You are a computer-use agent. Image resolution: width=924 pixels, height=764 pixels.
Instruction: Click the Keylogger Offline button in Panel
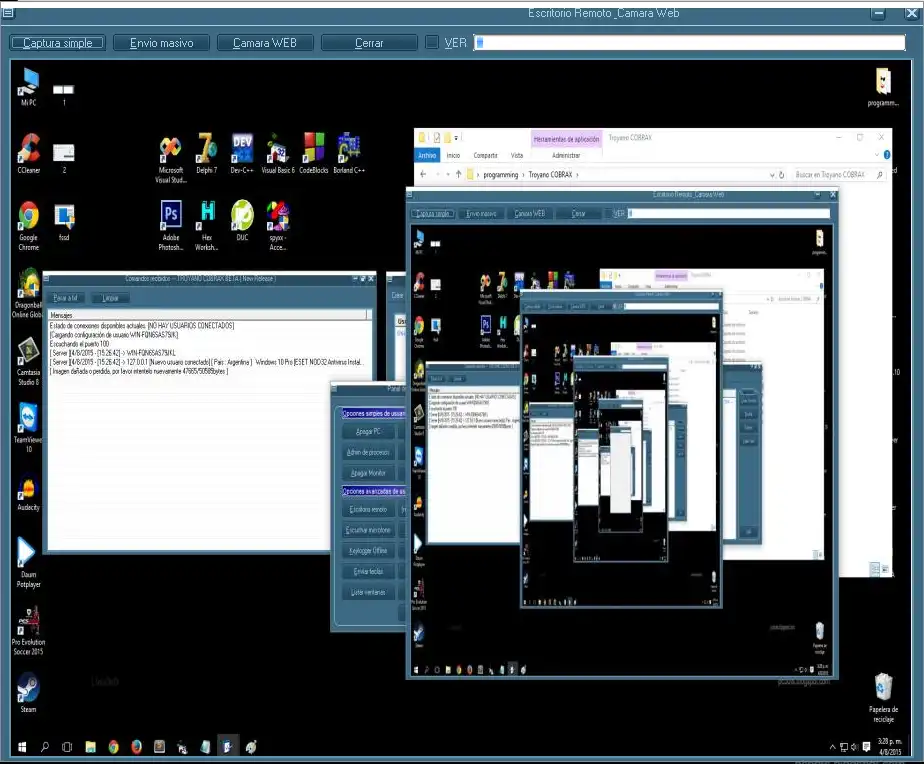pos(368,551)
